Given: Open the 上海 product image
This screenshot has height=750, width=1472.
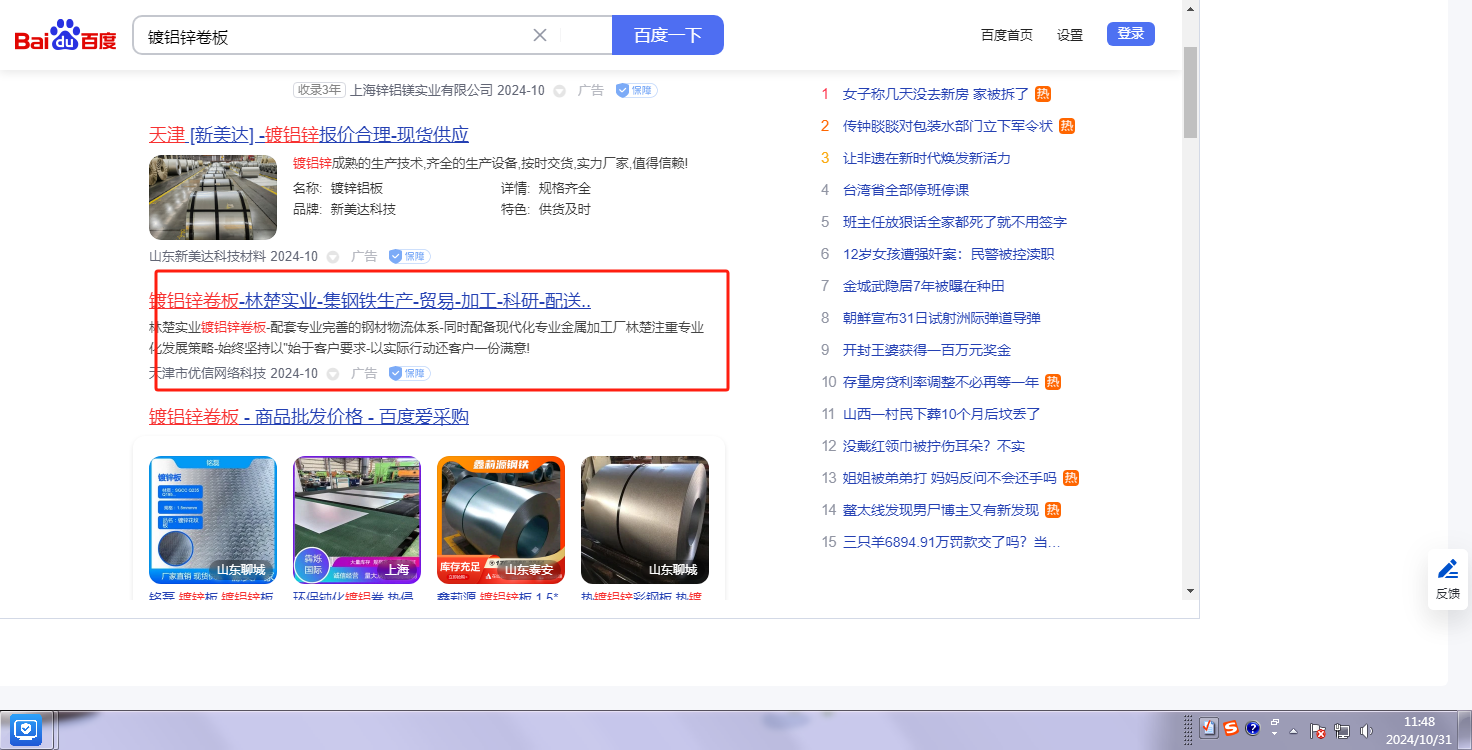Looking at the screenshot, I should tap(357, 520).
